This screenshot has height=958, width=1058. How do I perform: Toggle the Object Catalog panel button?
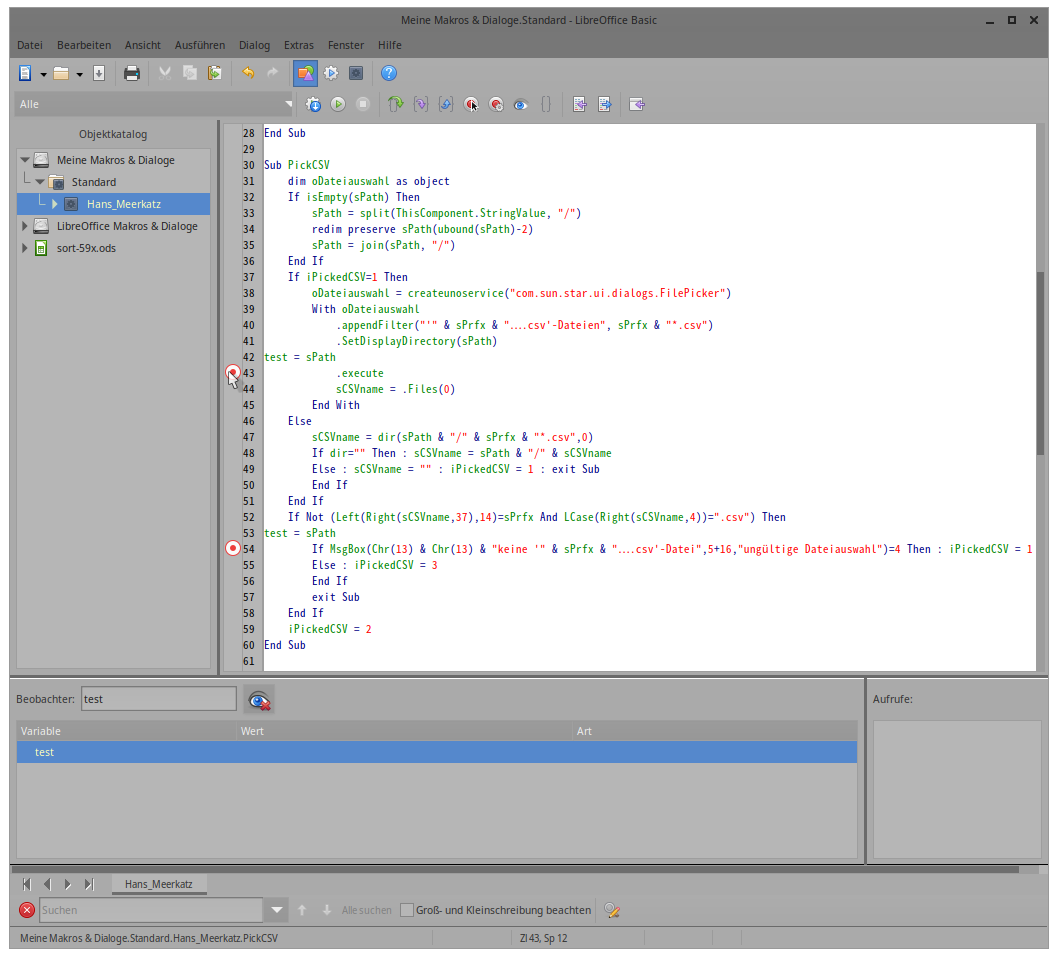306,74
